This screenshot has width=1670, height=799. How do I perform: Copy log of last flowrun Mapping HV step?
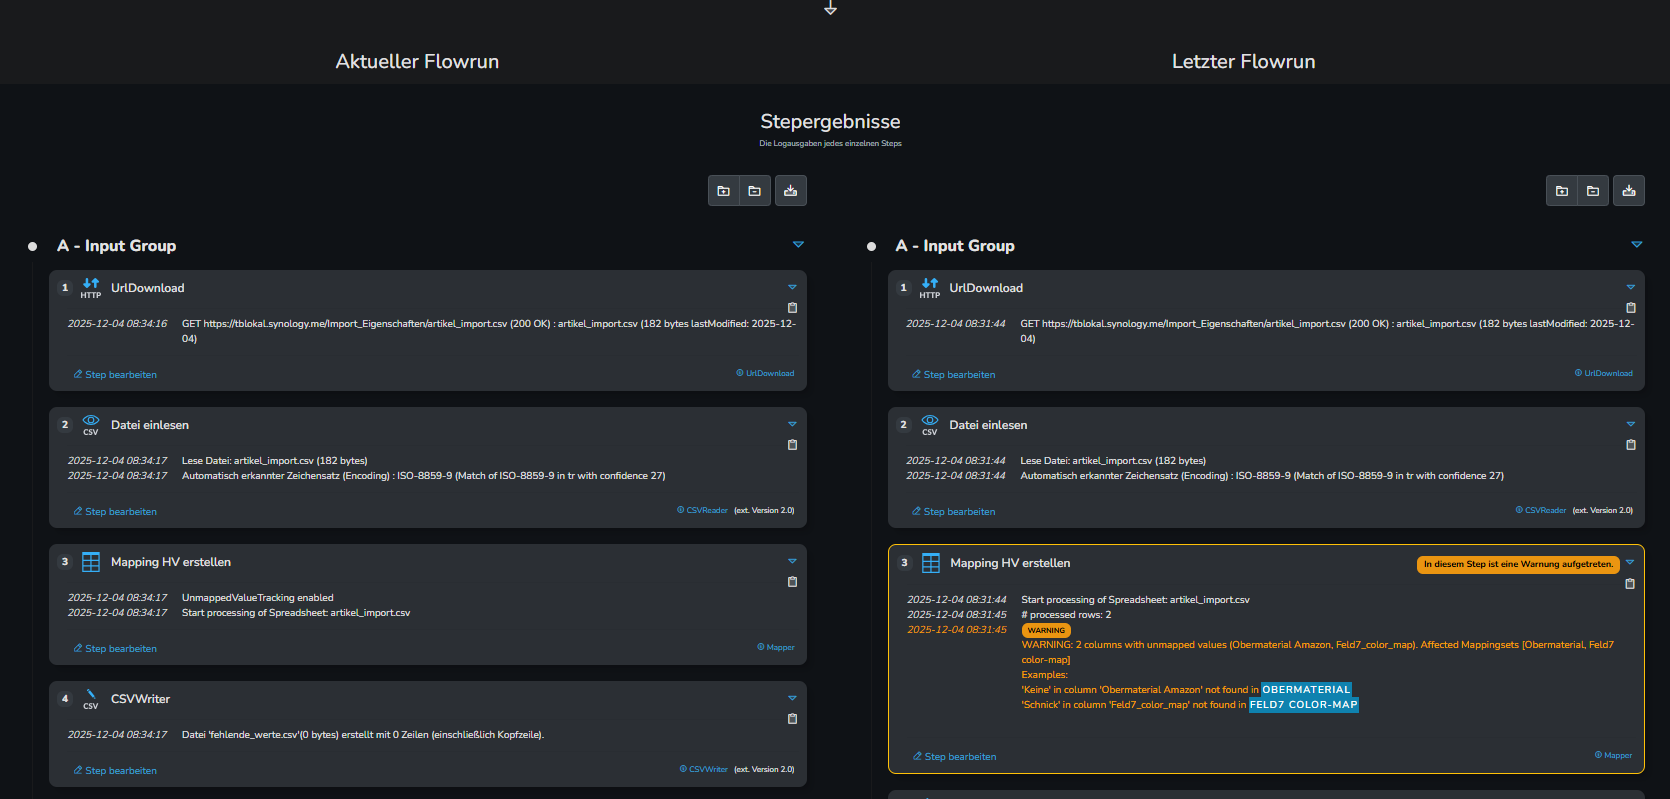[1630, 584]
